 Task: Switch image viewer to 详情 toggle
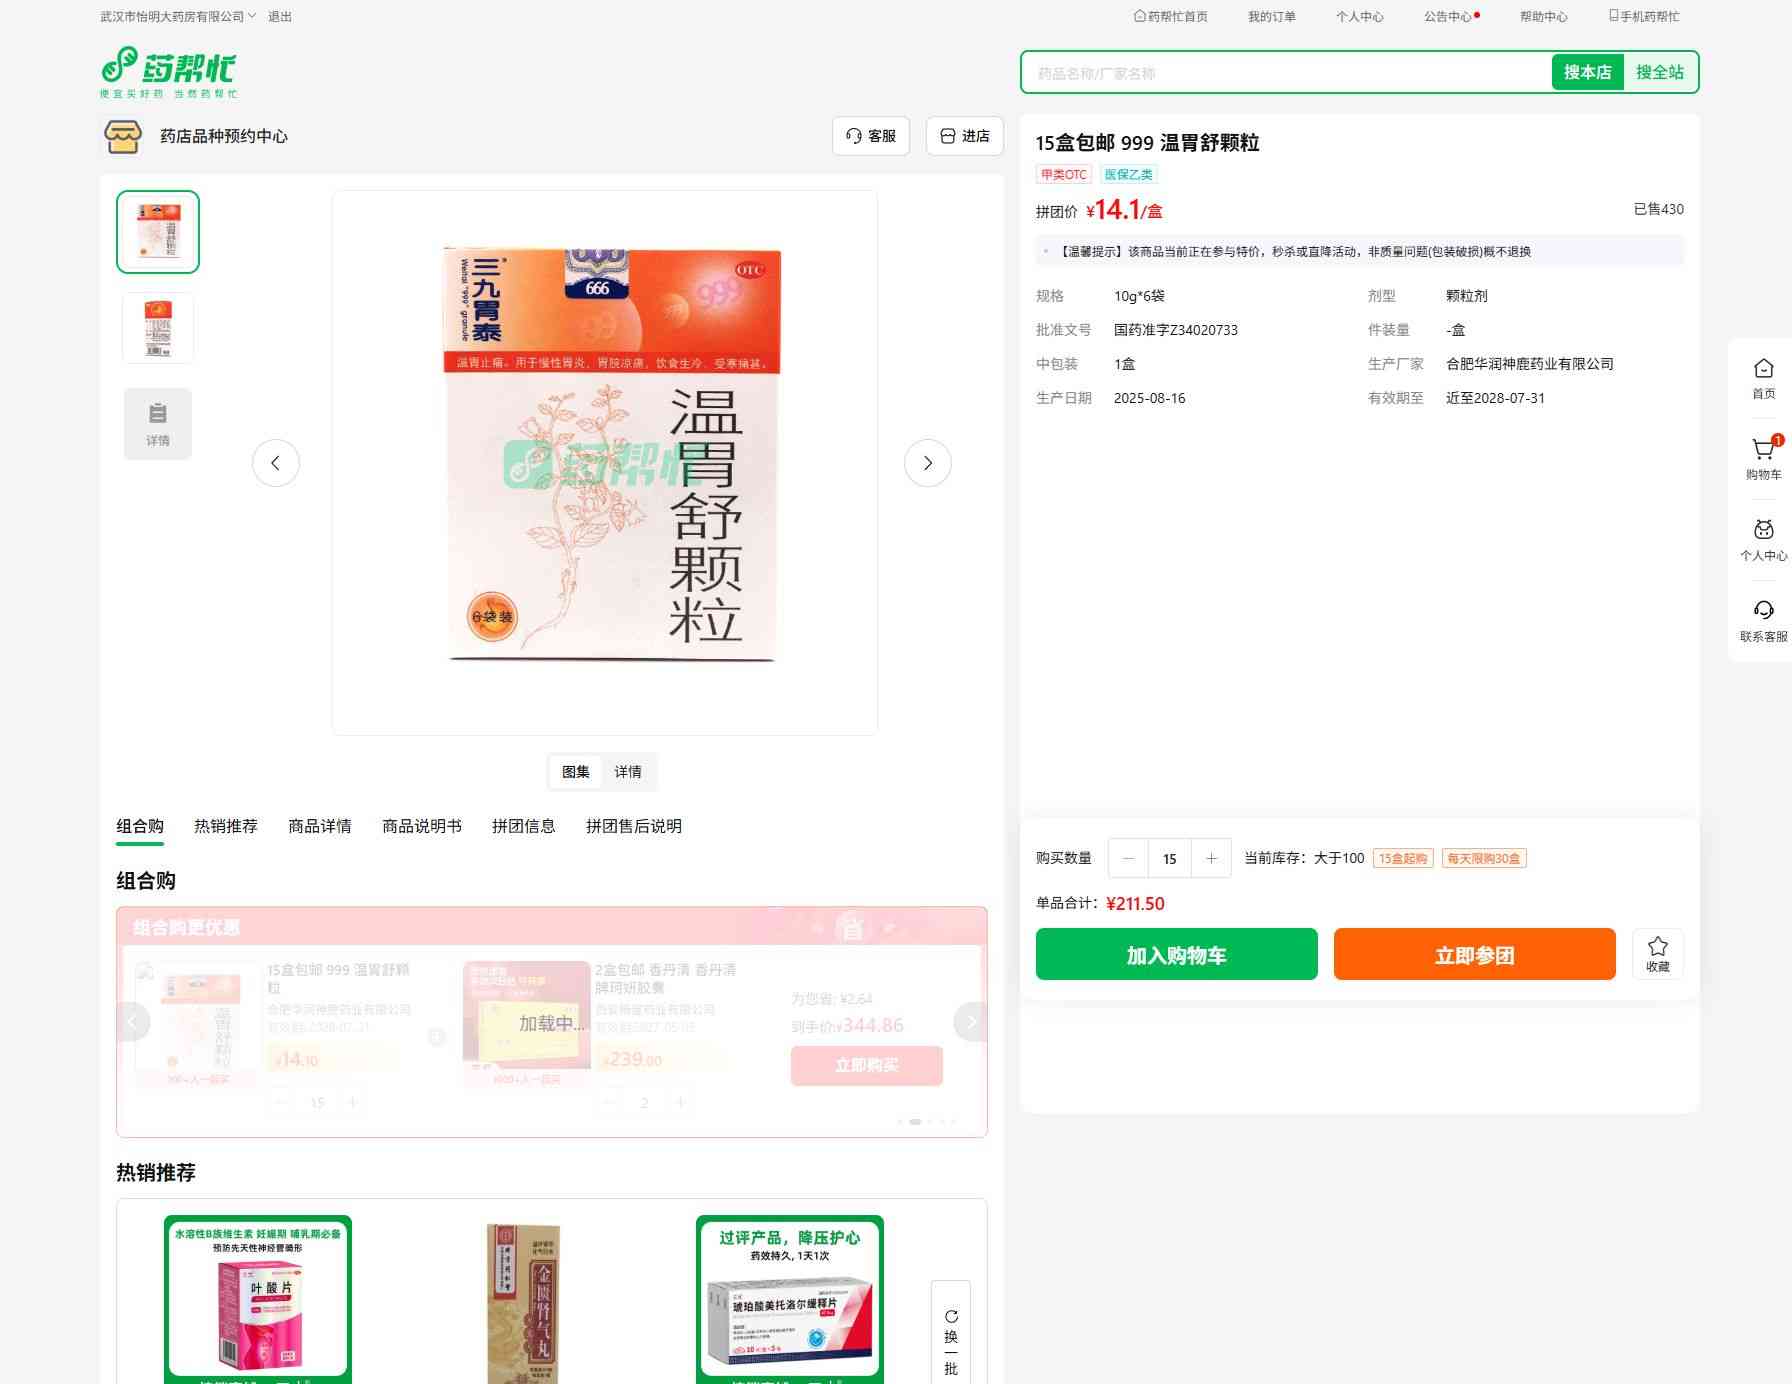628,772
